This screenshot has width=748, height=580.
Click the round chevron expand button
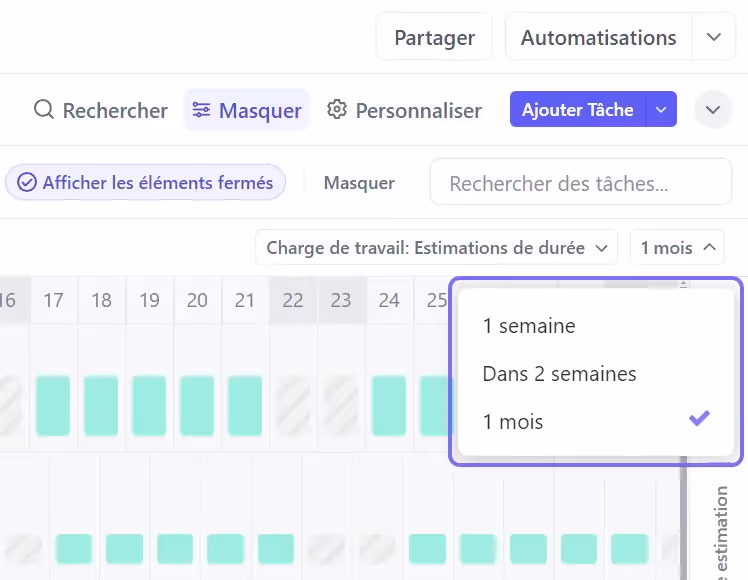click(x=713, y=110)
